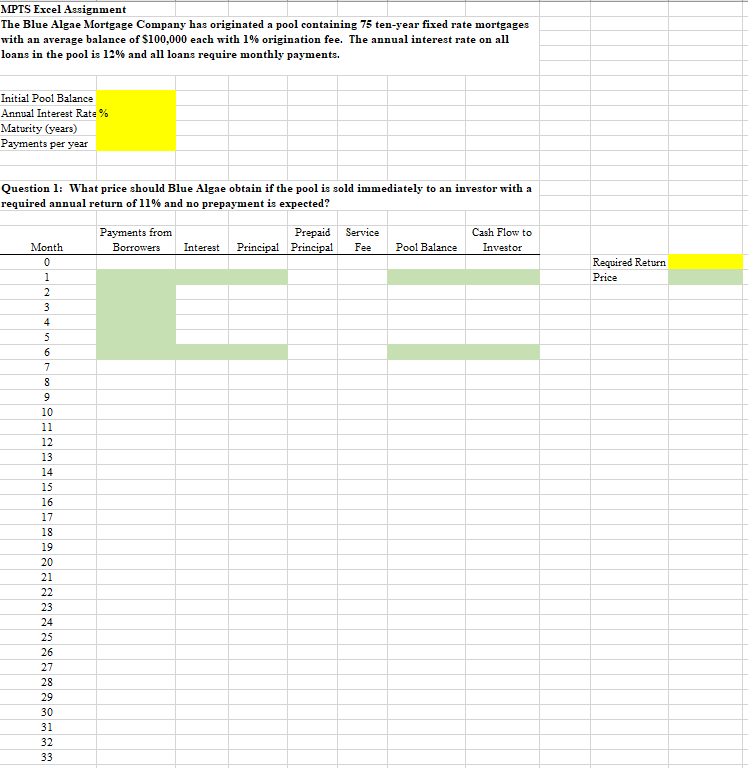Select the yellow Payments per year input cell
Viewport: 748px width, 768px height.
coord(136,144)
